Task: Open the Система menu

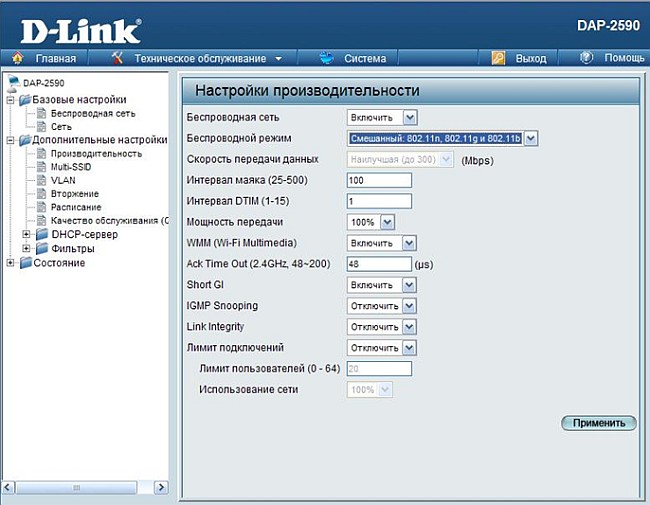Action: (x=364, y=58)
